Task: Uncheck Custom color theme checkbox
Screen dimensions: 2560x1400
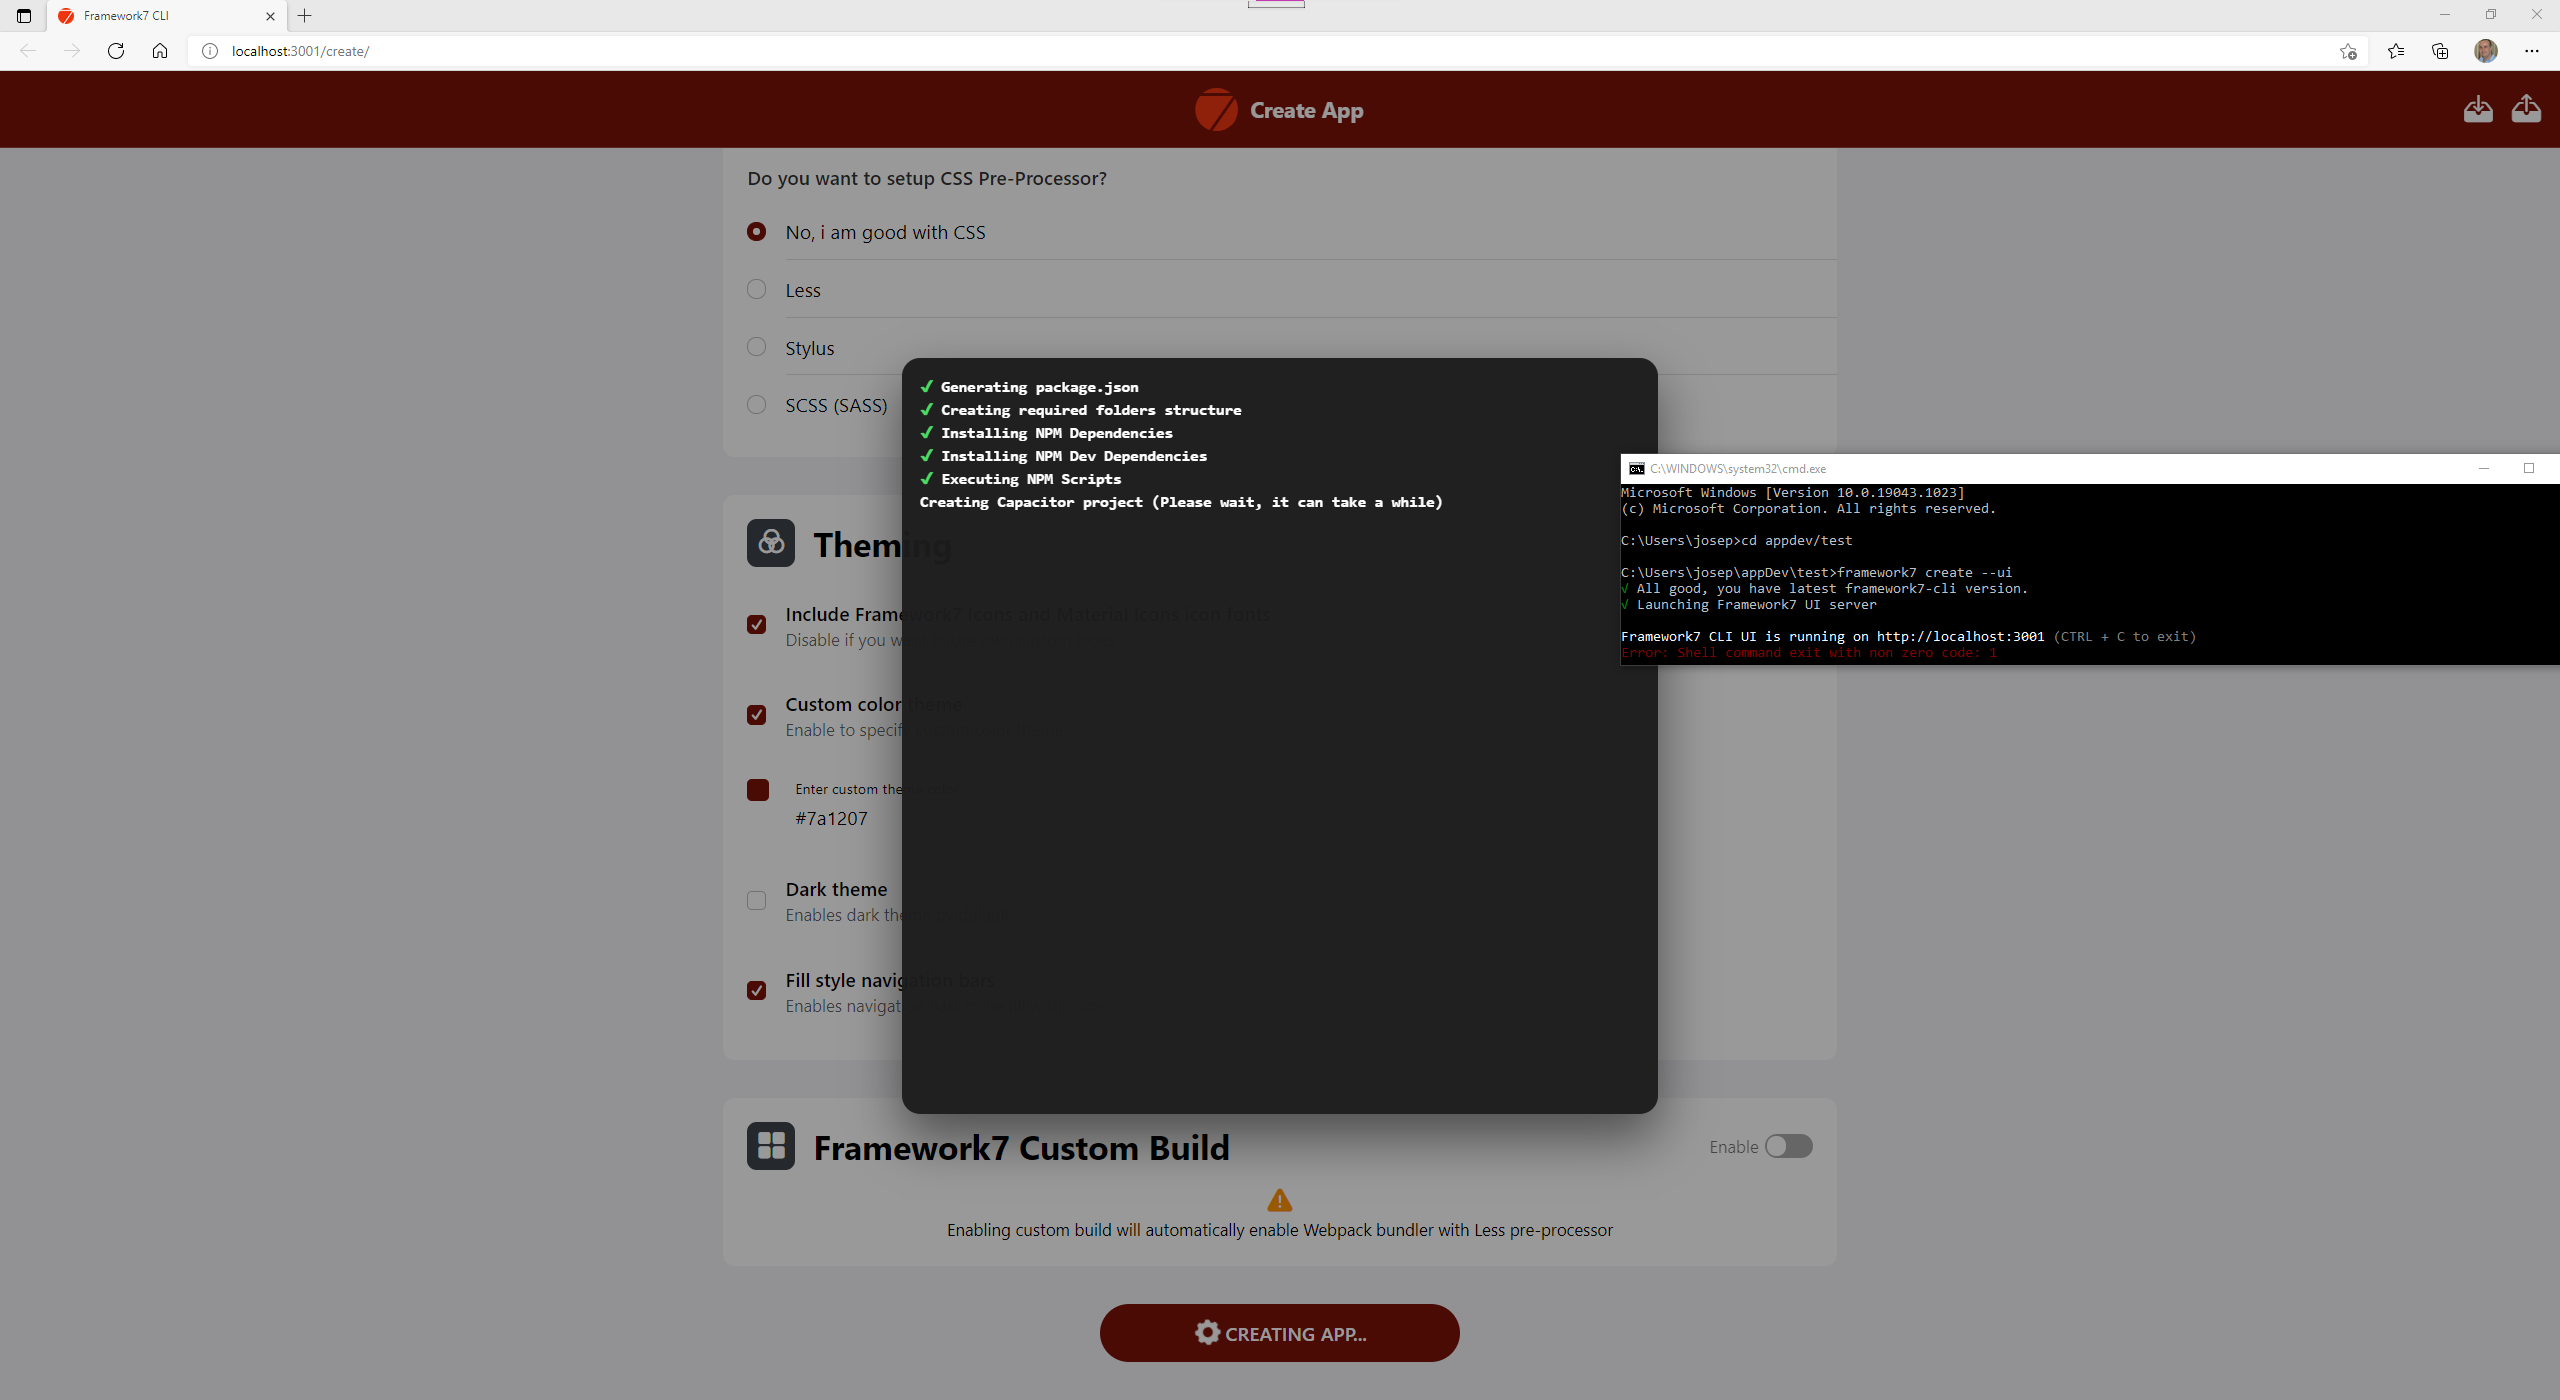Action: pos(757,715)
